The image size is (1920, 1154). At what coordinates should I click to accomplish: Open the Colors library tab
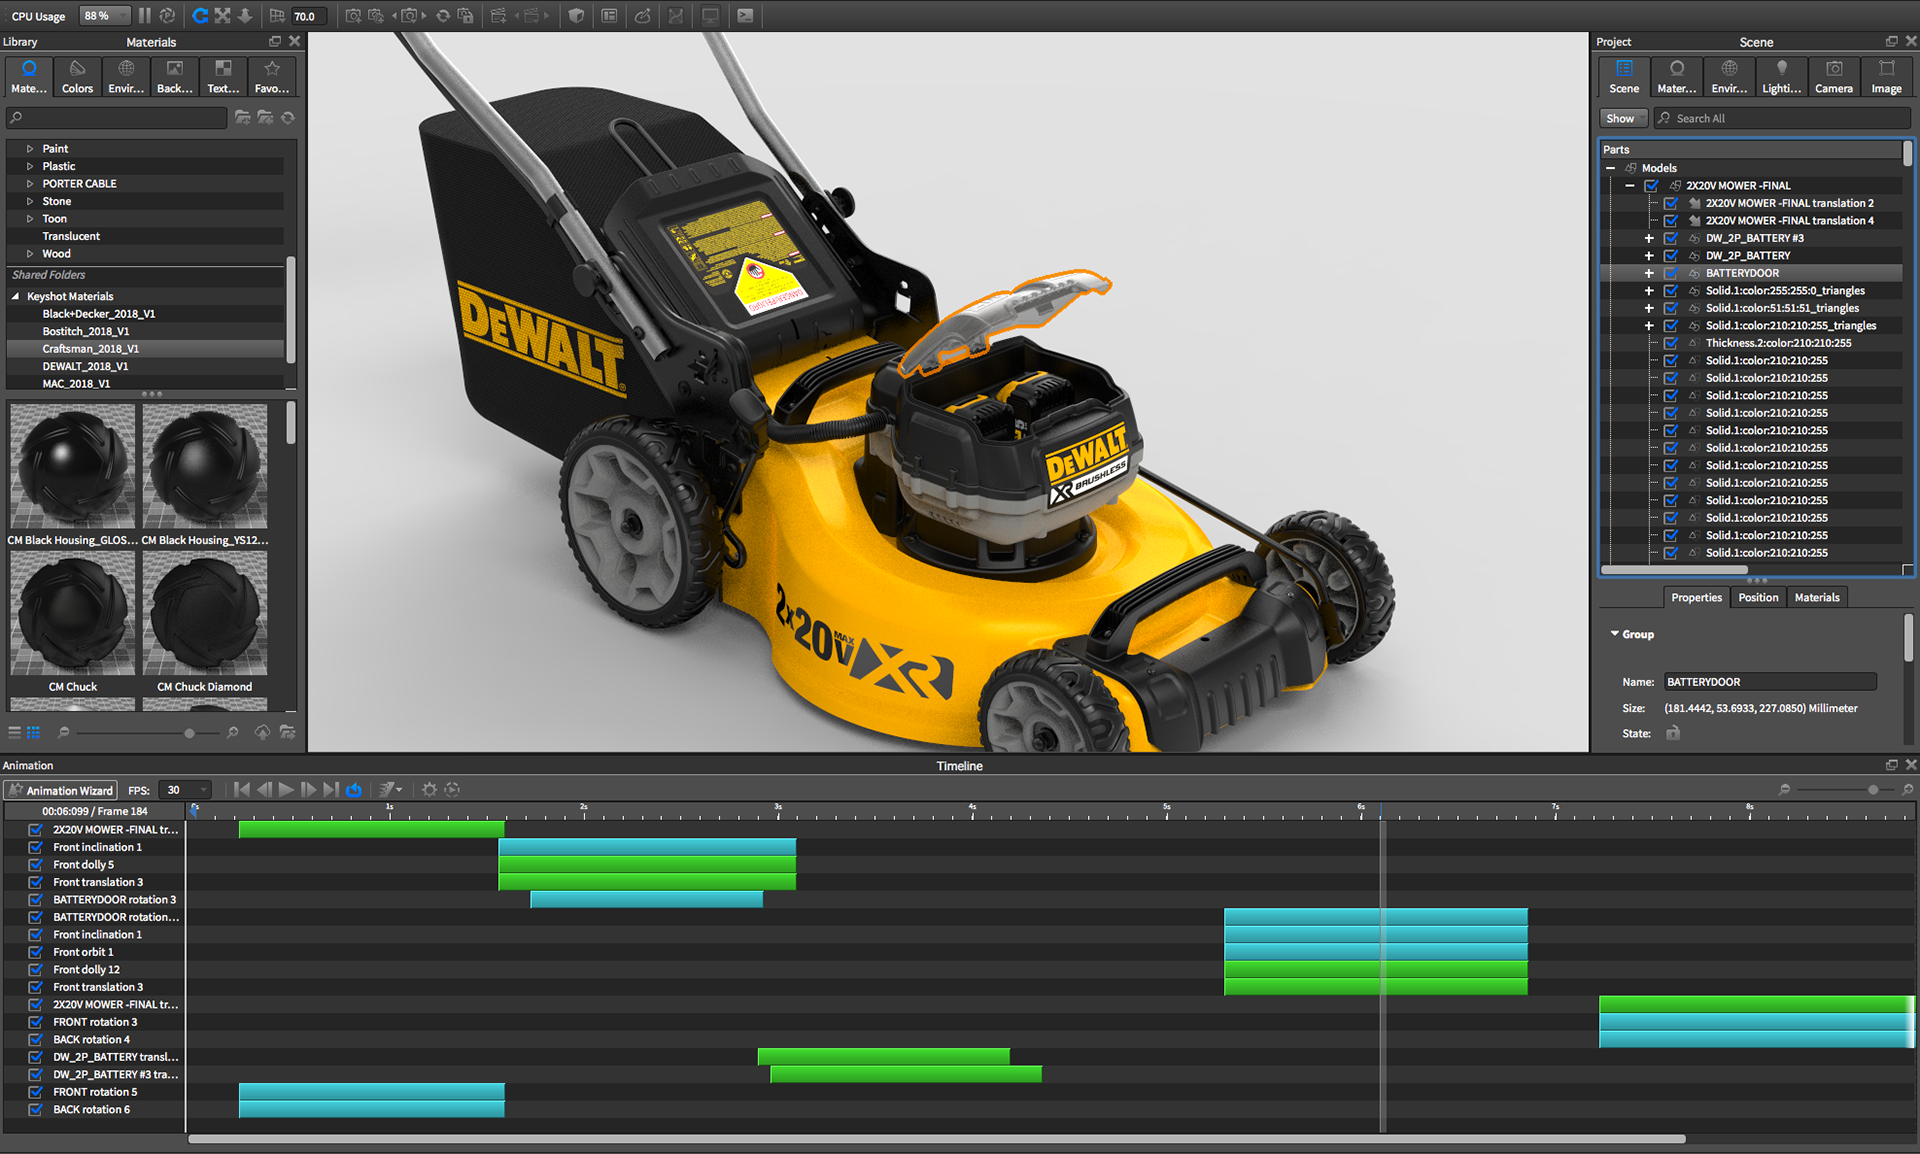click(77, 76)
